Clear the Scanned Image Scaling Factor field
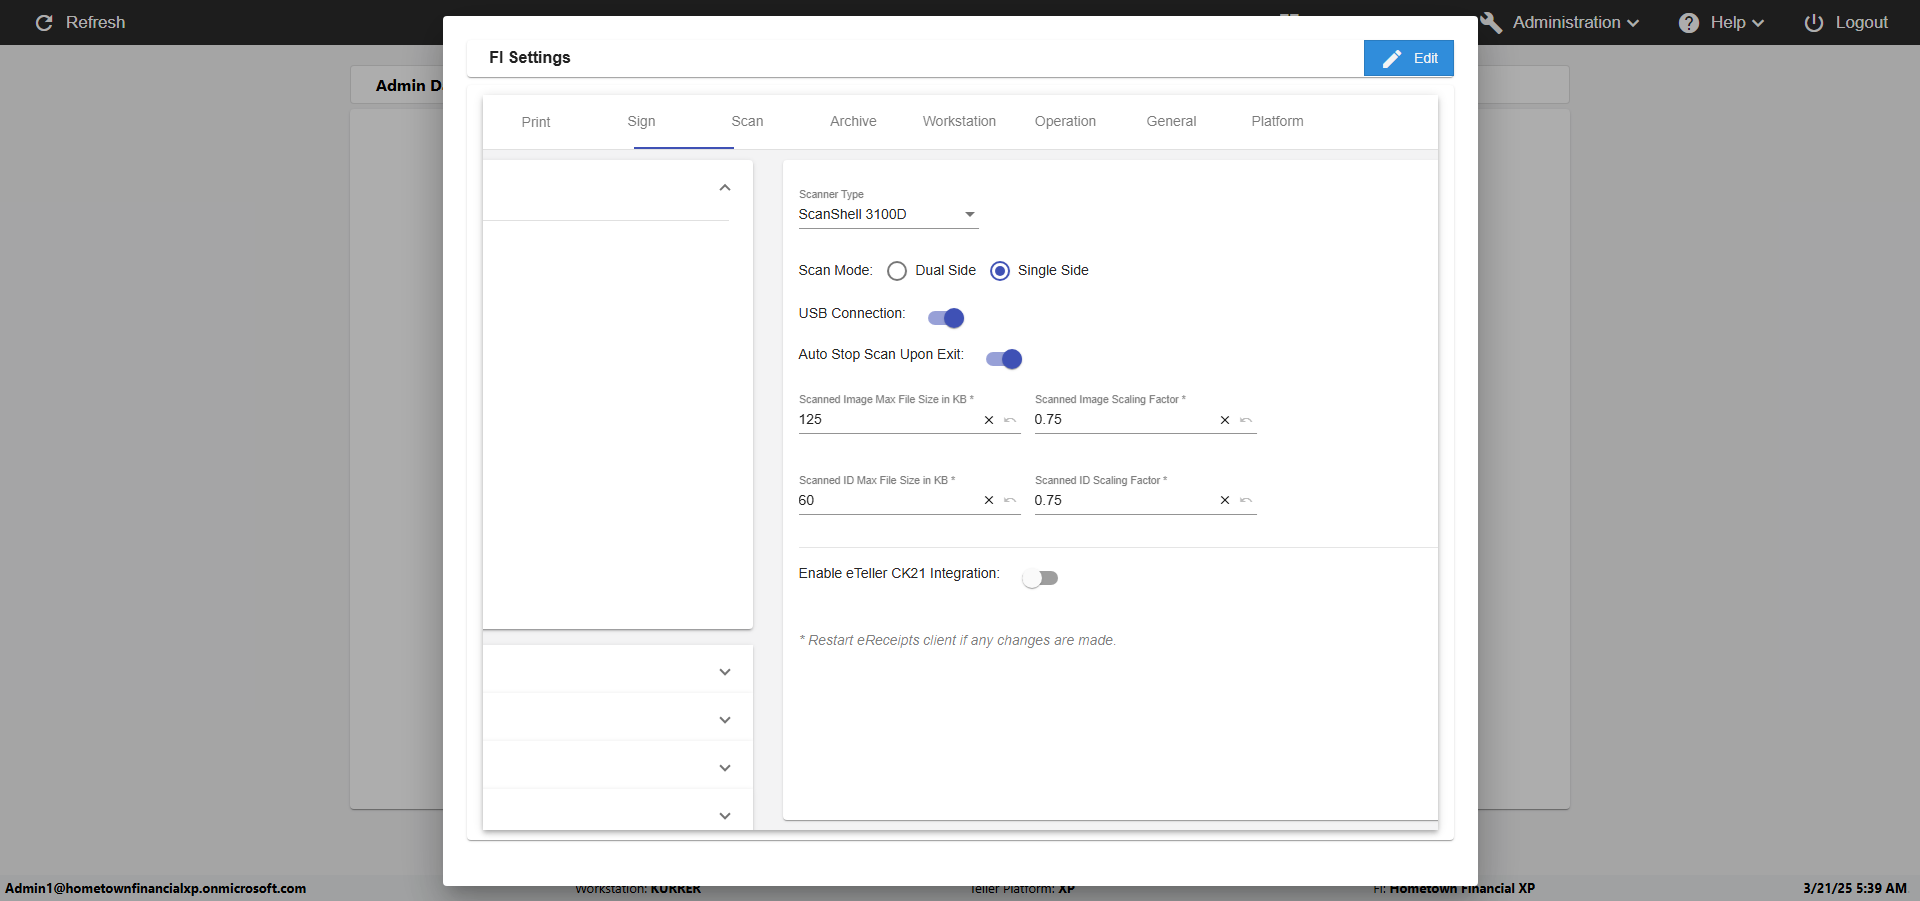Viewport: 1920px width, 901px height. point(1224,420)
